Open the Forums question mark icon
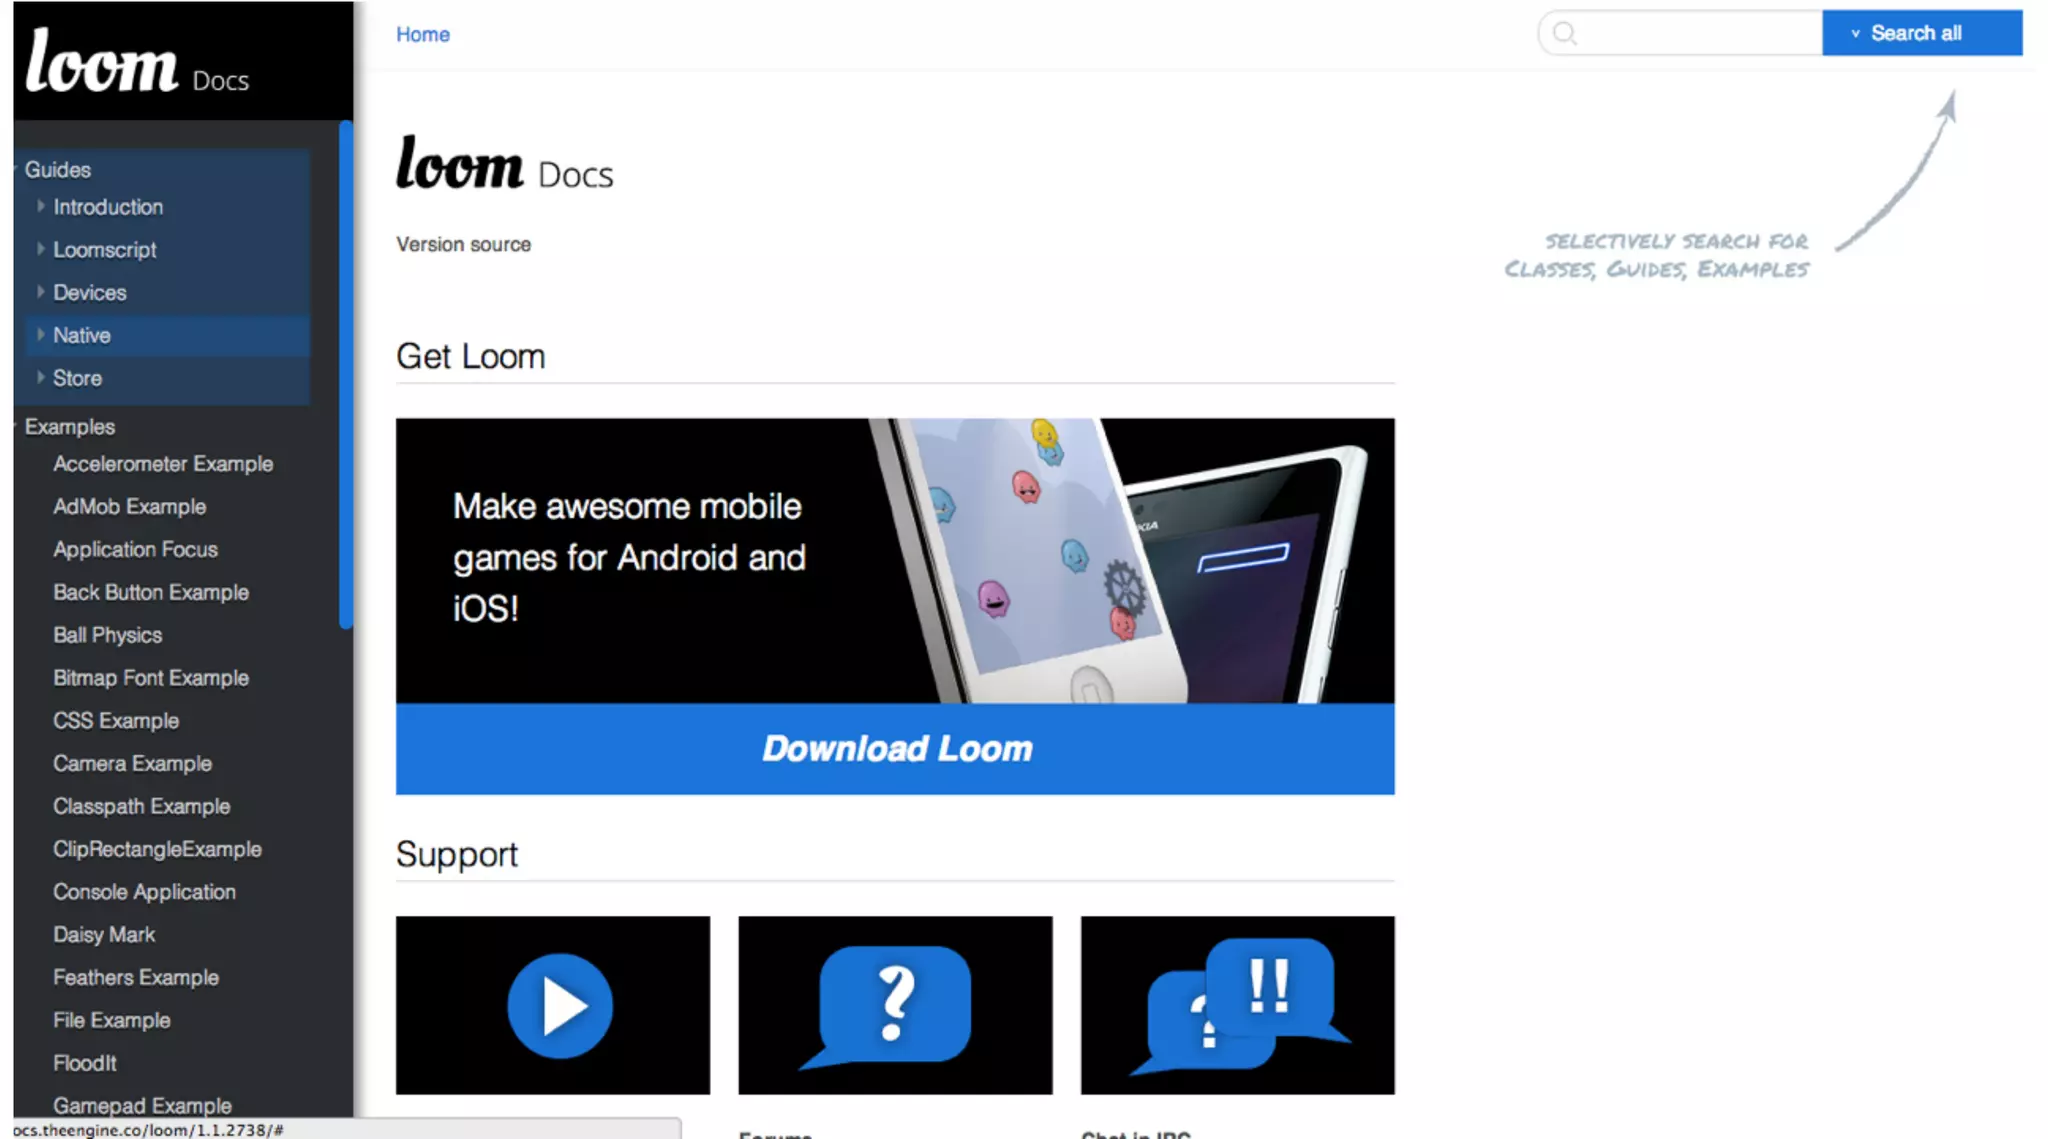 tap(895, 1005)
